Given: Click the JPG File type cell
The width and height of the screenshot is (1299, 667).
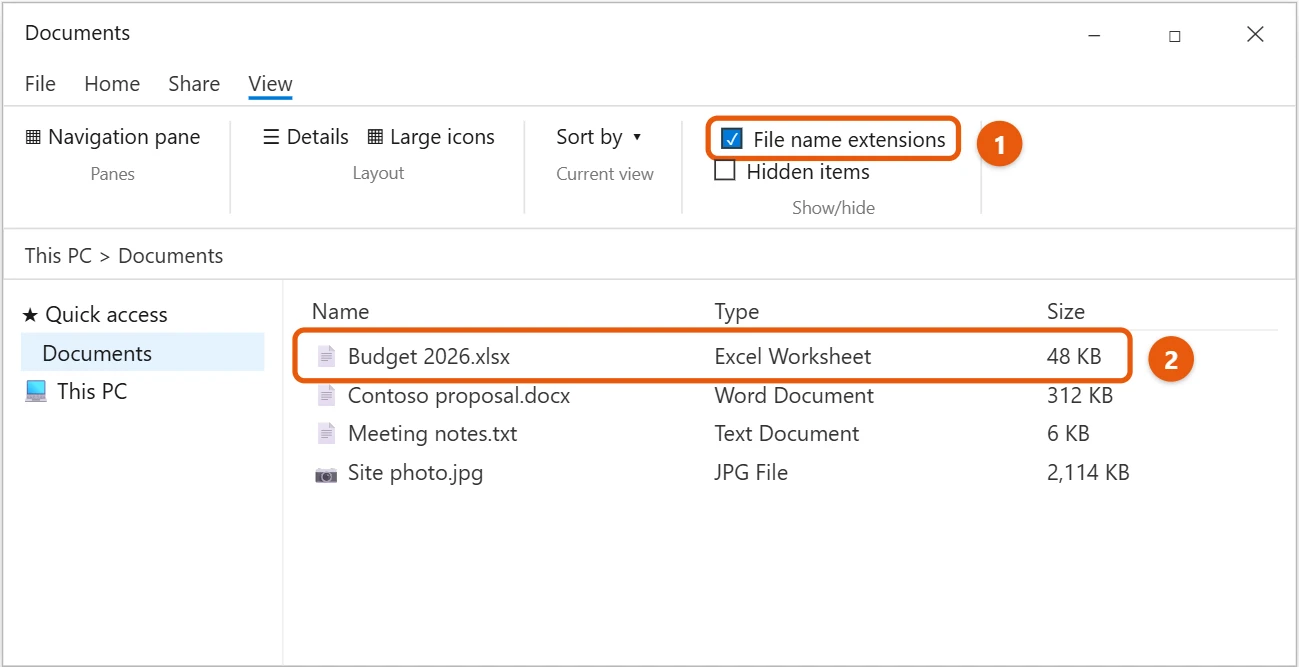Looking at the screenshot, I should (x=751, y=473).
